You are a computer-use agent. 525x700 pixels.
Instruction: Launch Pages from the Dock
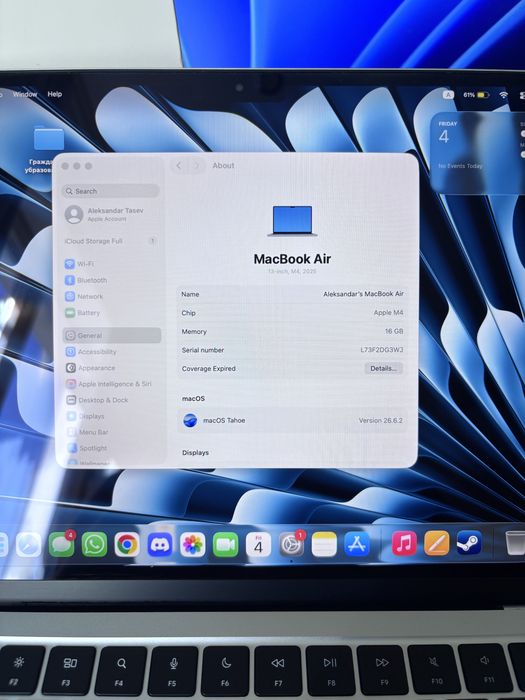pyautogui.click(x=437, y=543)
